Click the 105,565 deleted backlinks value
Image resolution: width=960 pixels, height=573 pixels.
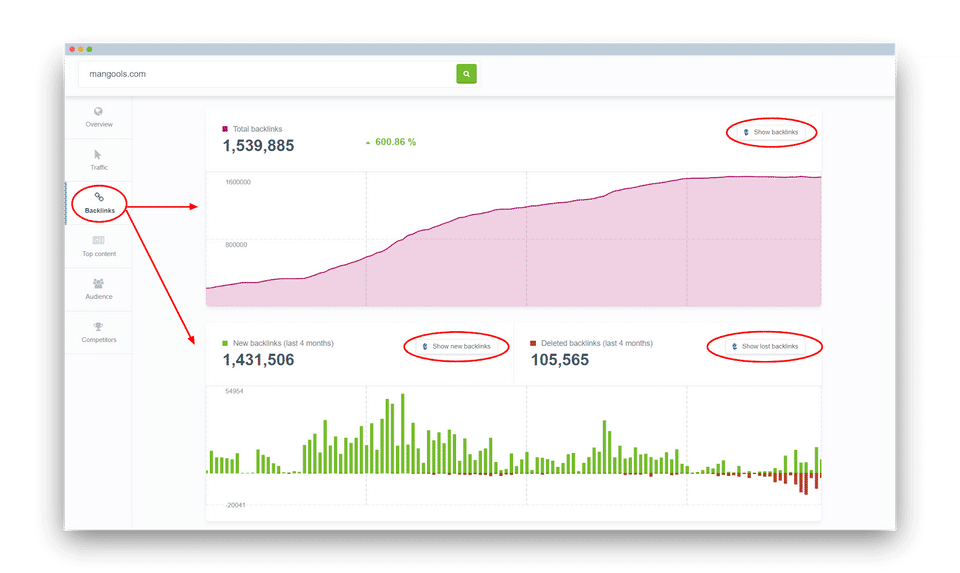click(x=560, y=360)
